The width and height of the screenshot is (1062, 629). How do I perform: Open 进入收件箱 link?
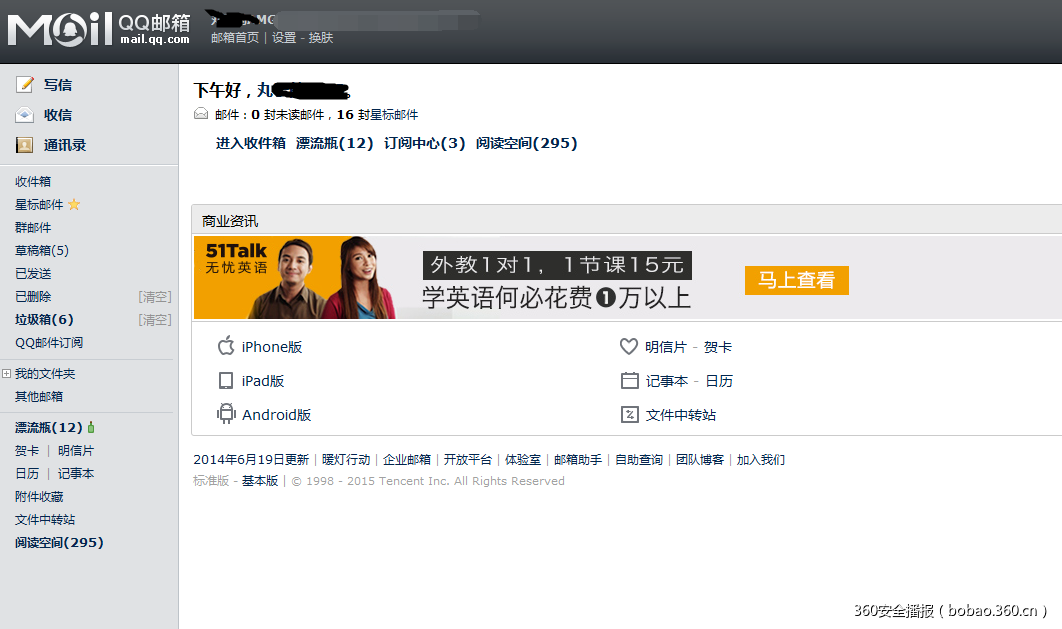(x=251, y=143)
